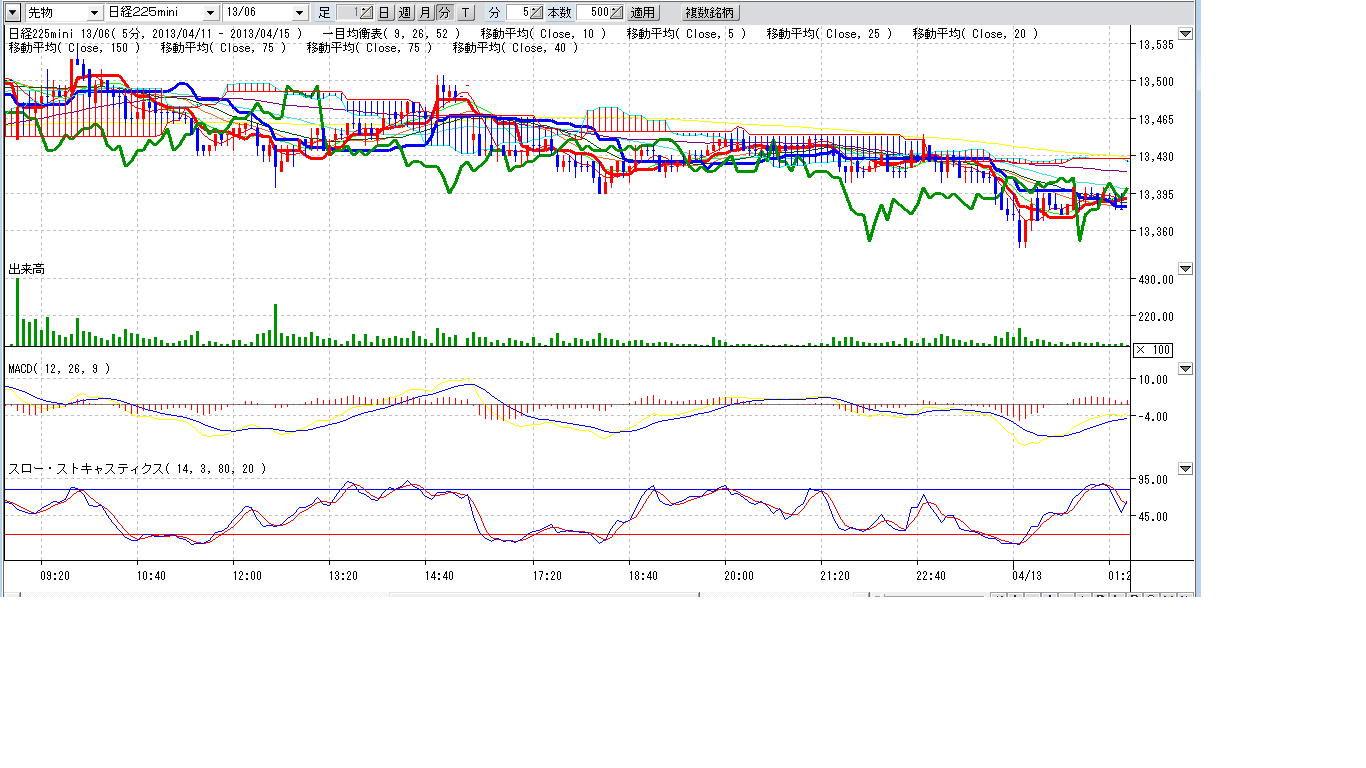Click the 本数 bar count field
The image size is (1366, 768).
pos(592,13)
